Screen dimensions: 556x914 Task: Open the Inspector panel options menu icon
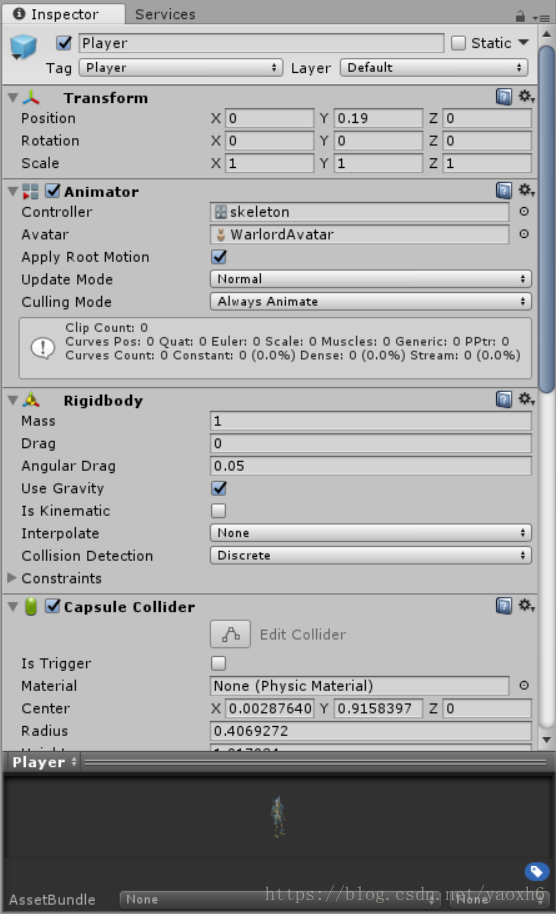tap(541, 17)
